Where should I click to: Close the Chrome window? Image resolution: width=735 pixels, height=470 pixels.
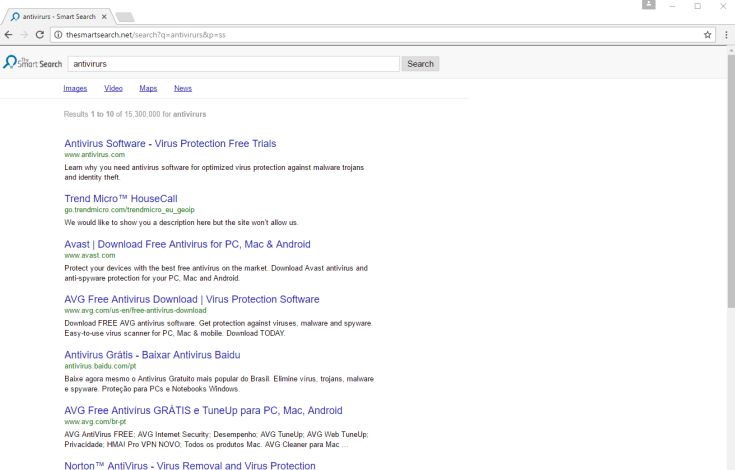point(723,6)
